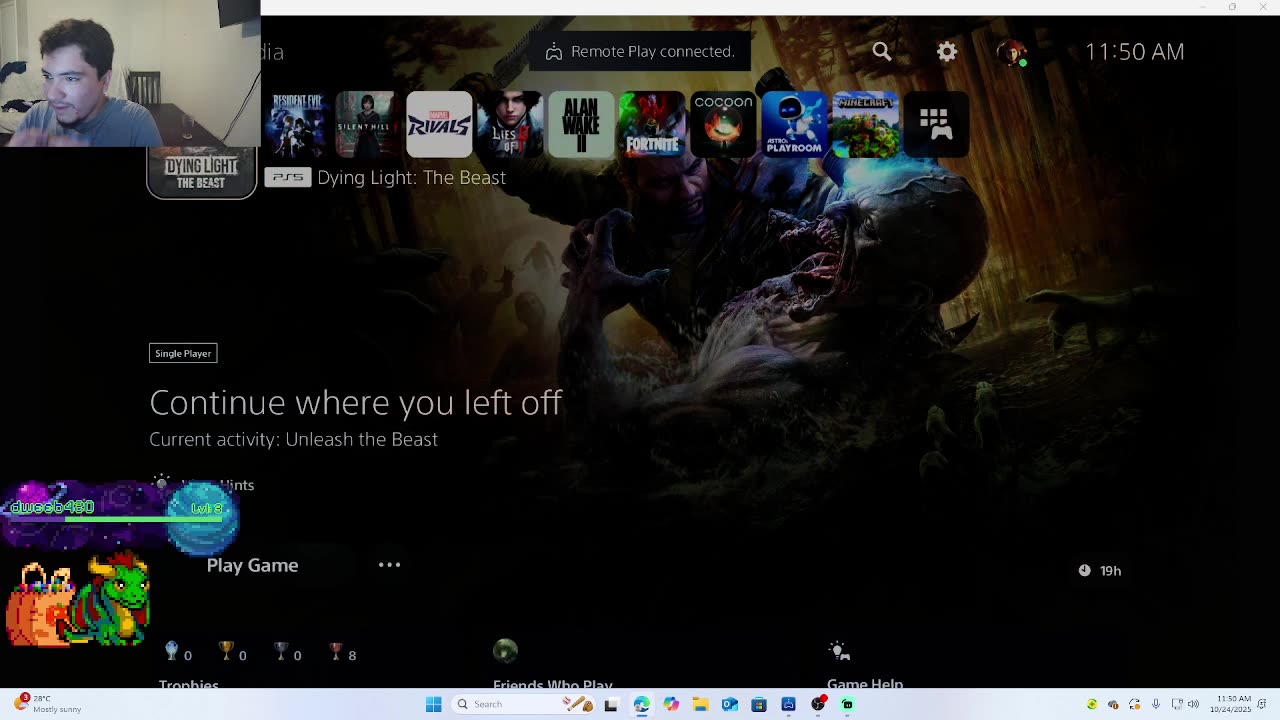This screenshot has width=1280, height=720.
Task: Click the microphone tray icon
Action: point(1156,704)
